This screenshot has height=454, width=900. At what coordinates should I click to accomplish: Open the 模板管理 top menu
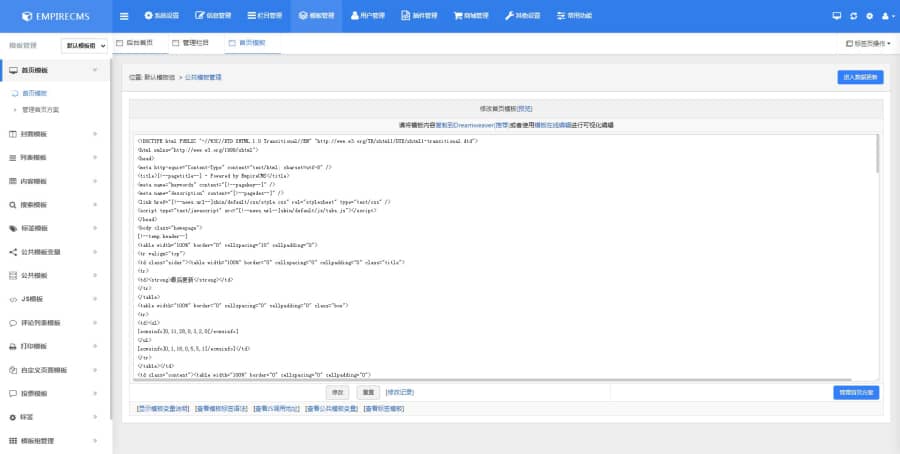(x=316, y=16)
